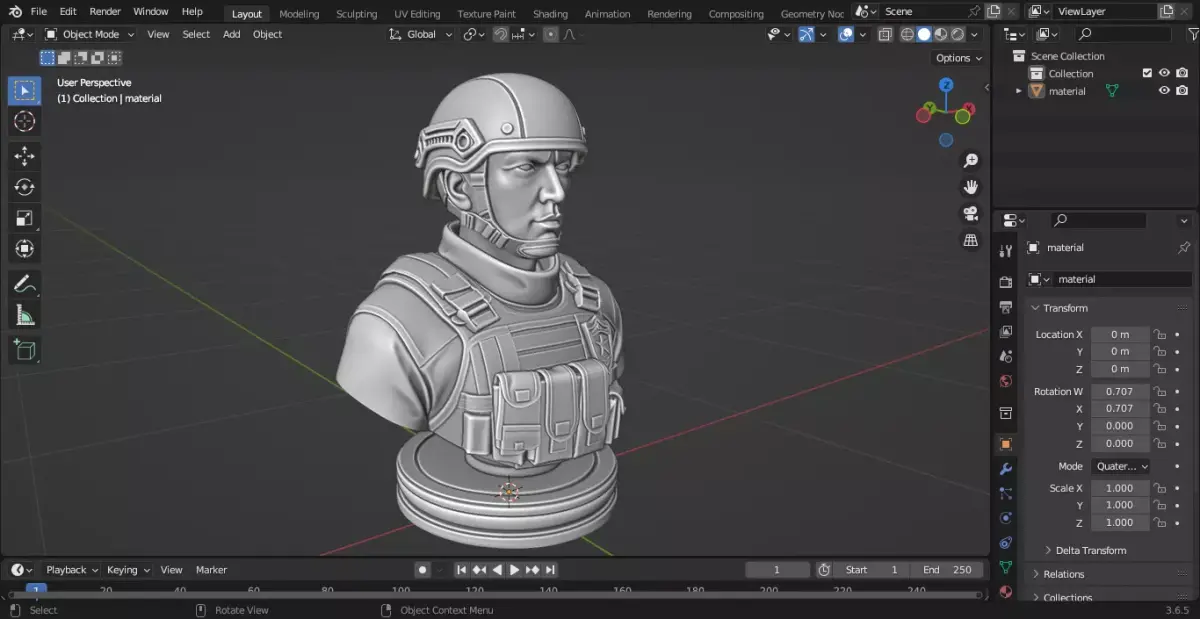
Task: Choose the Annotate tool
Action: click(25, 284)
